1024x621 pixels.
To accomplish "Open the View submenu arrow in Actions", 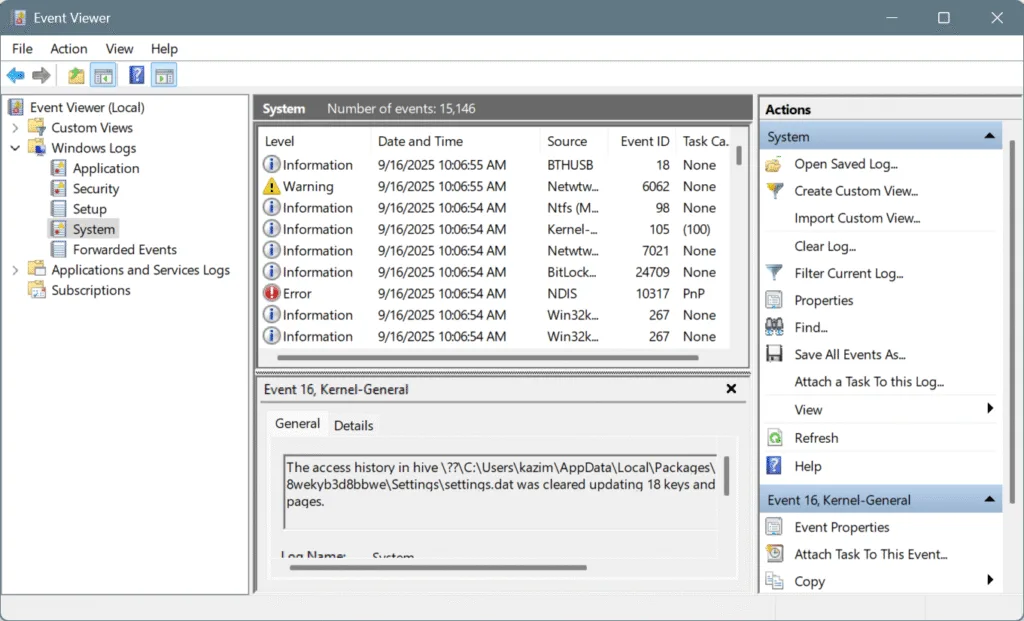I will pos(990,409).
